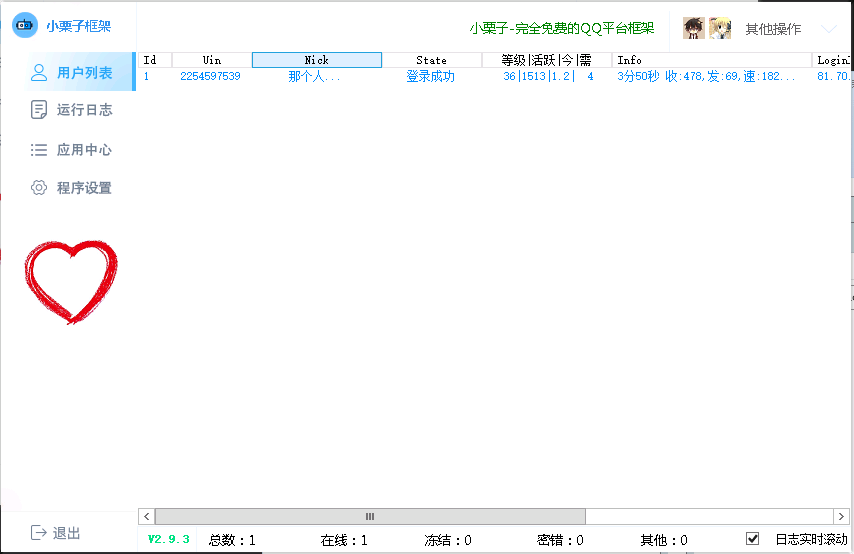
Task: Open the 用户列表 user icon
Action: click(39, 72)
